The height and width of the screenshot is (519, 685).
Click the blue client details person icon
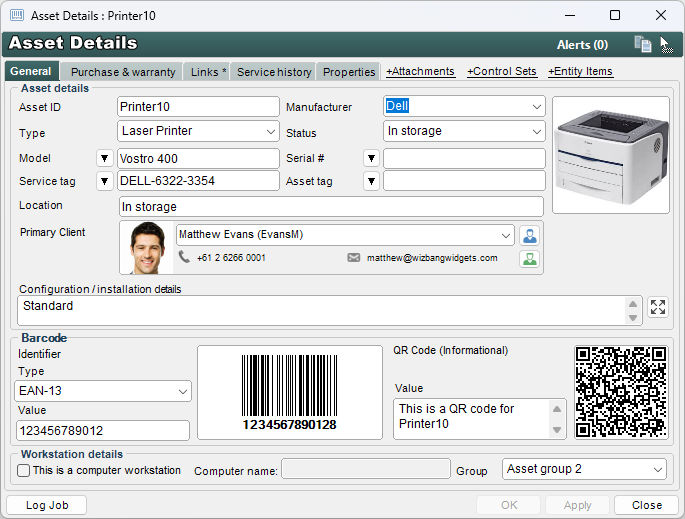529,235
